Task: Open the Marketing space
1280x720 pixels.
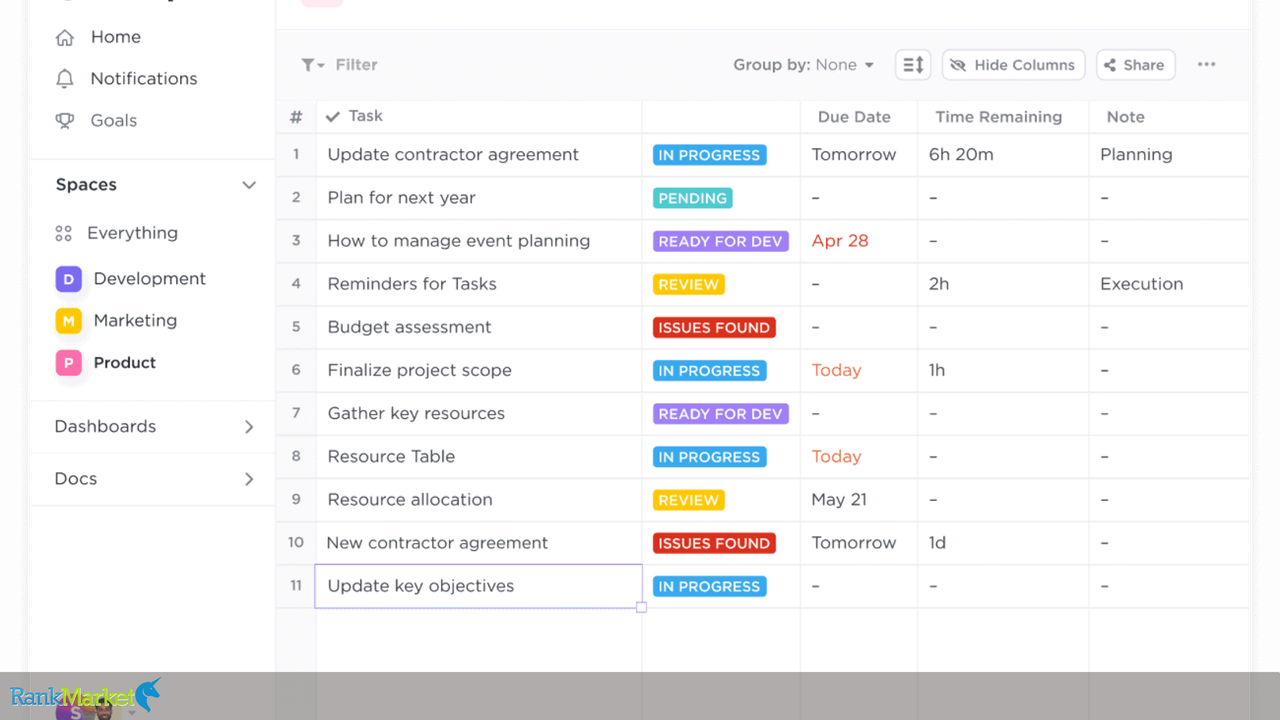Action: click(117, 321)
